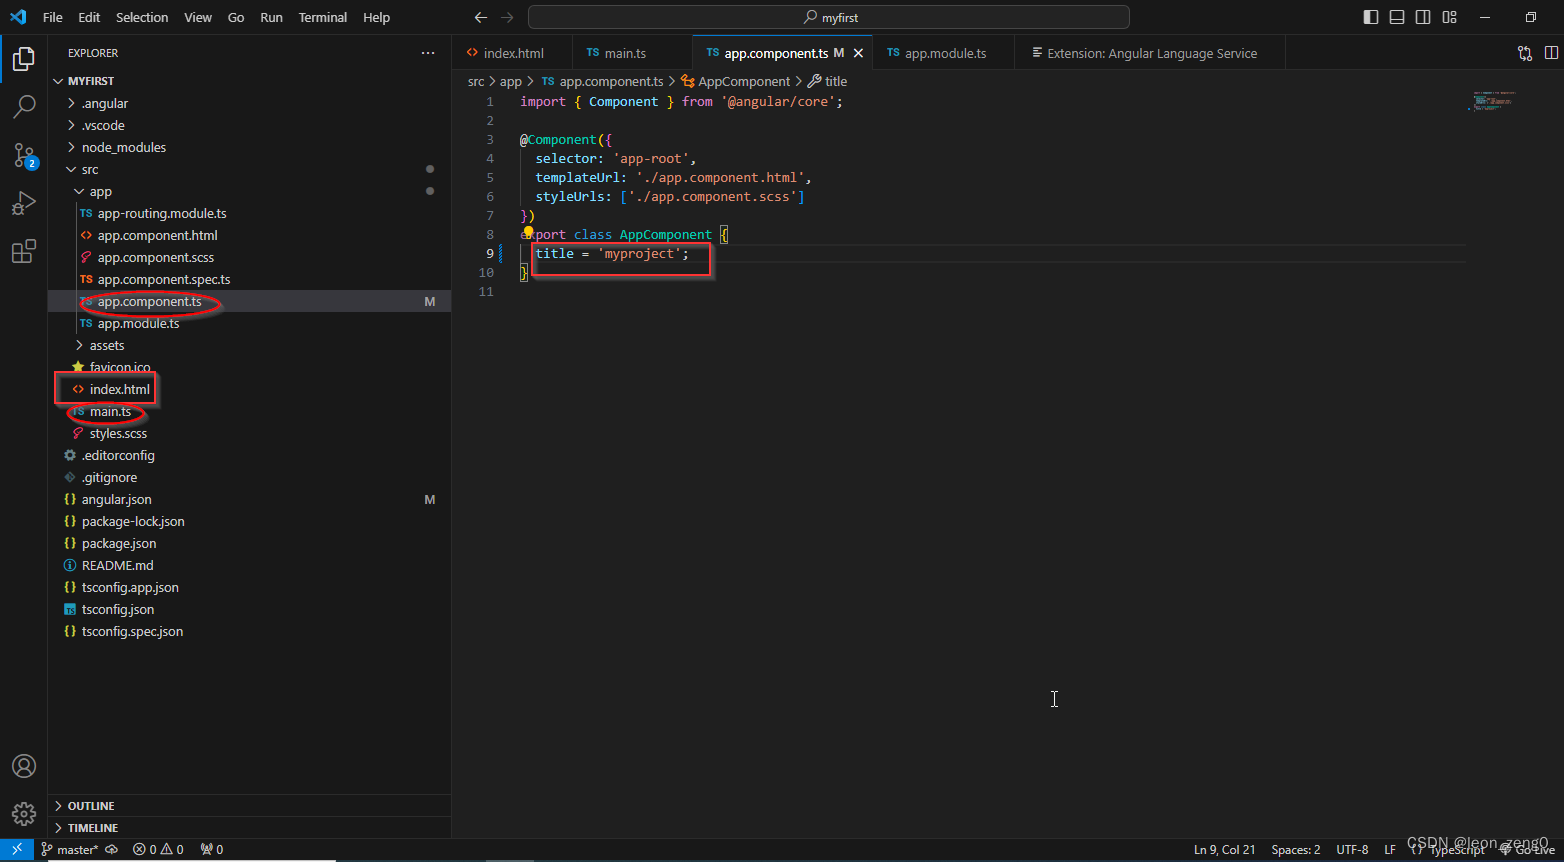Toggle the bottom panel layout button

(x=1397, y=17)
